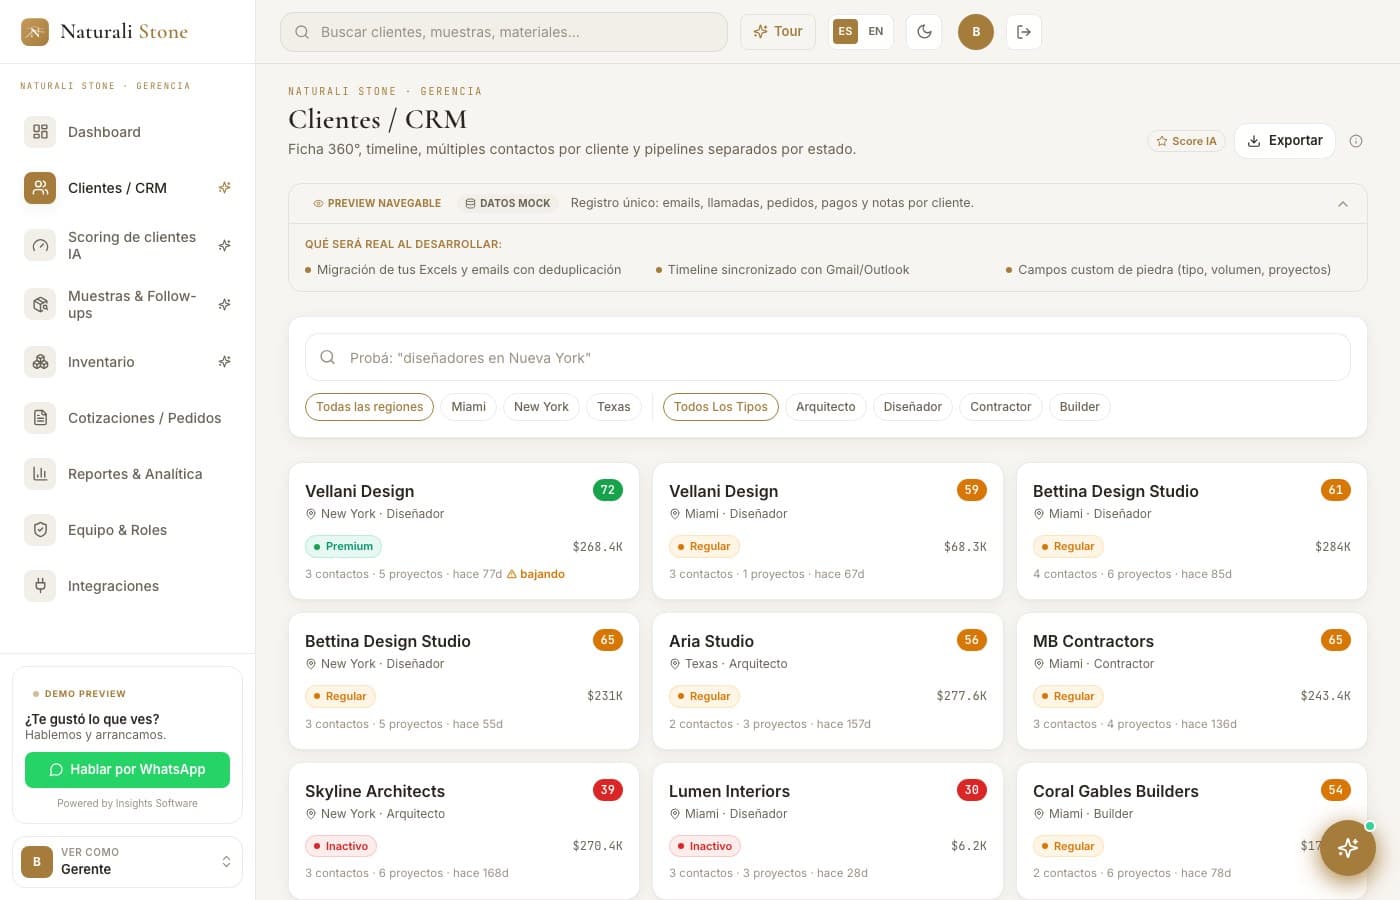Open Equipo & Roles shield icon
Viewport: 1400px width, 900px height.
point(40,530)
